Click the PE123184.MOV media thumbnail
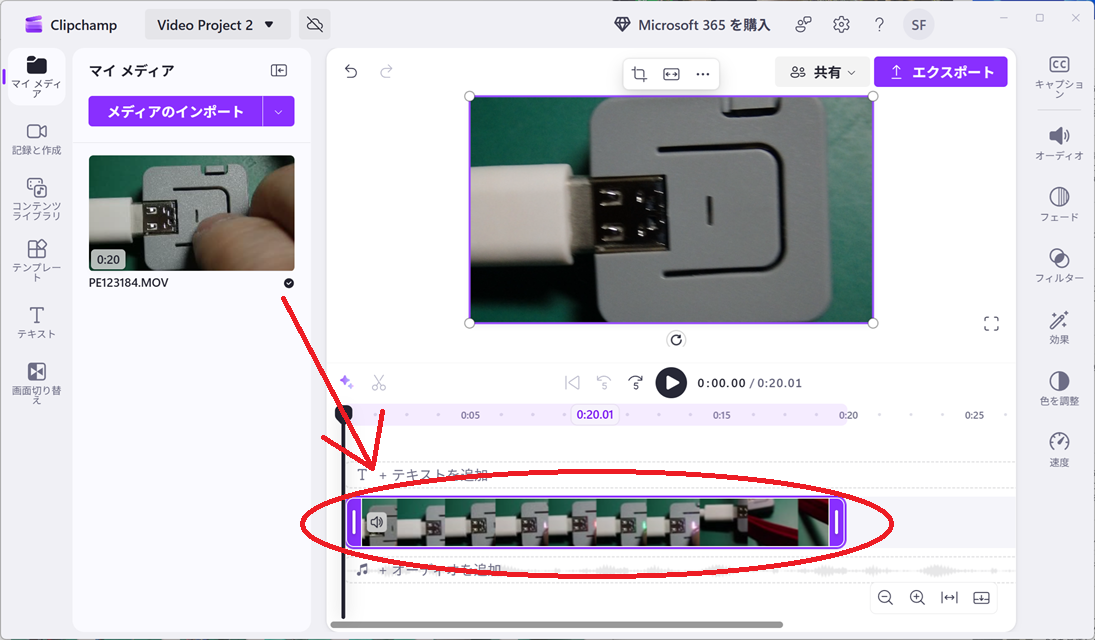The image size is (1095, 640). (x=191, y=213)
